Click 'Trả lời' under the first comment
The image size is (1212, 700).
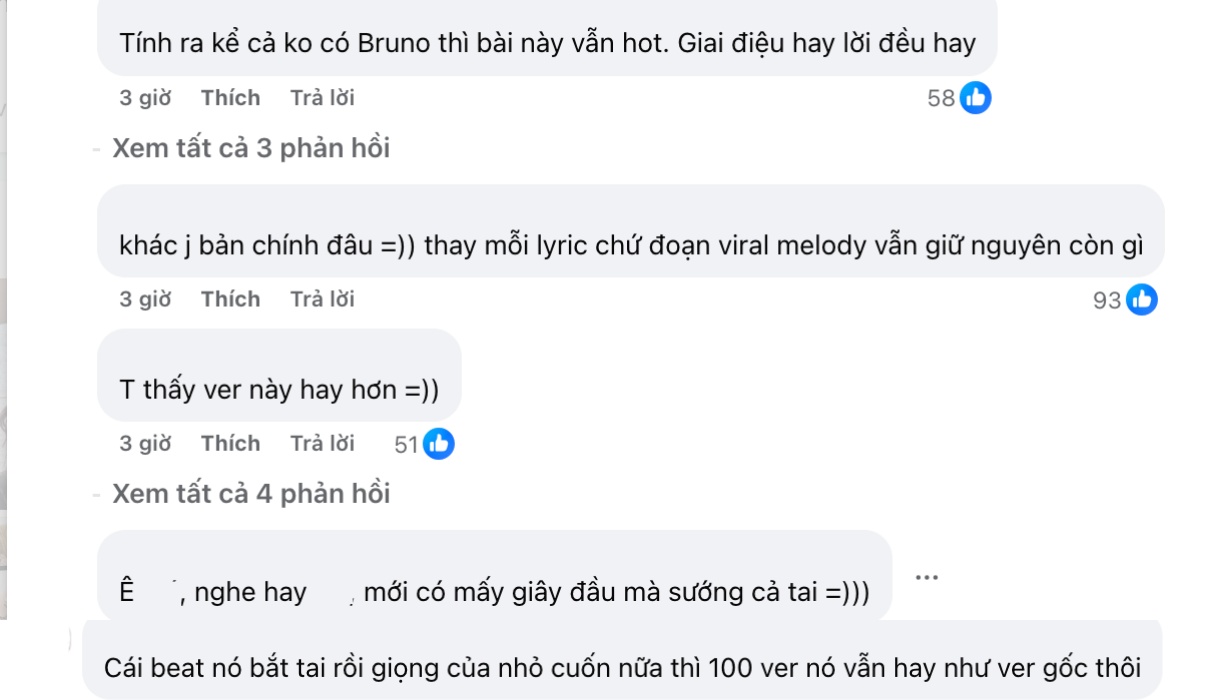321,97
